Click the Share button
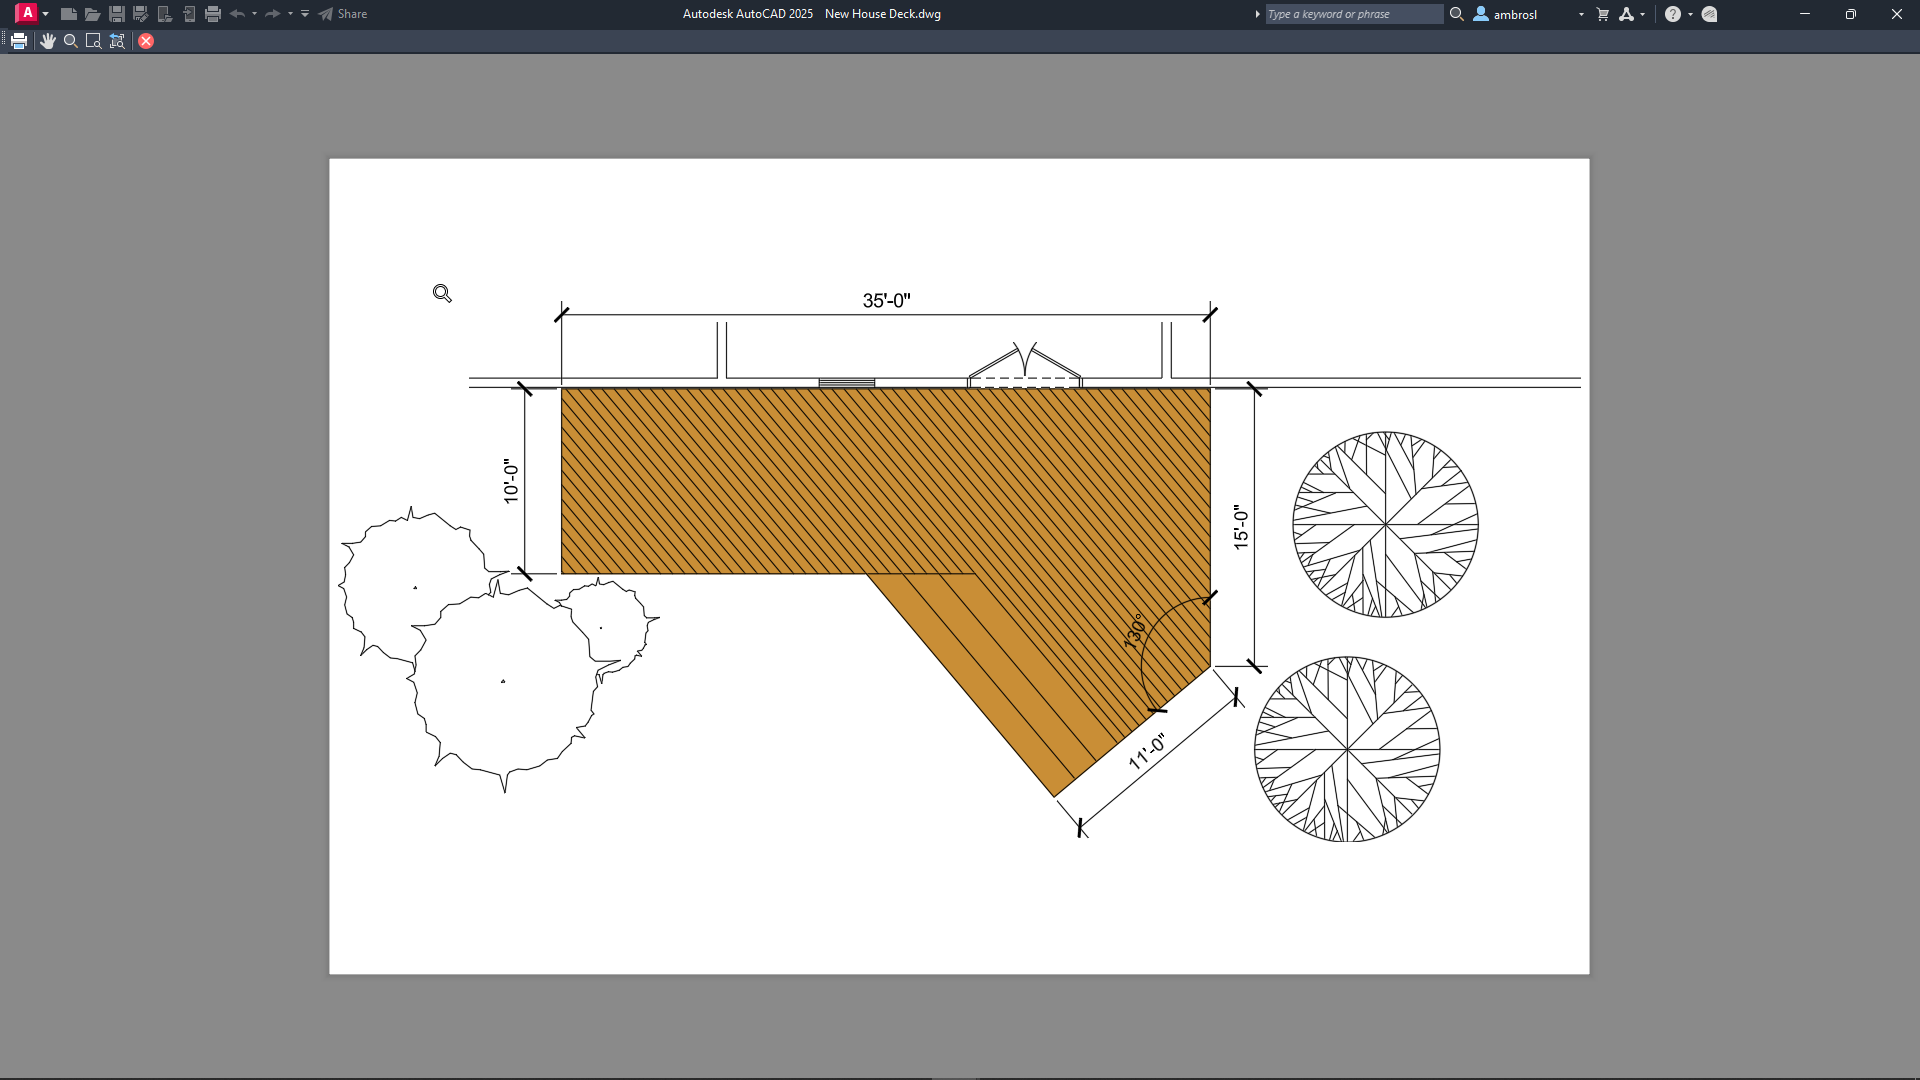 pyautogui.click(x=343, y=14)
